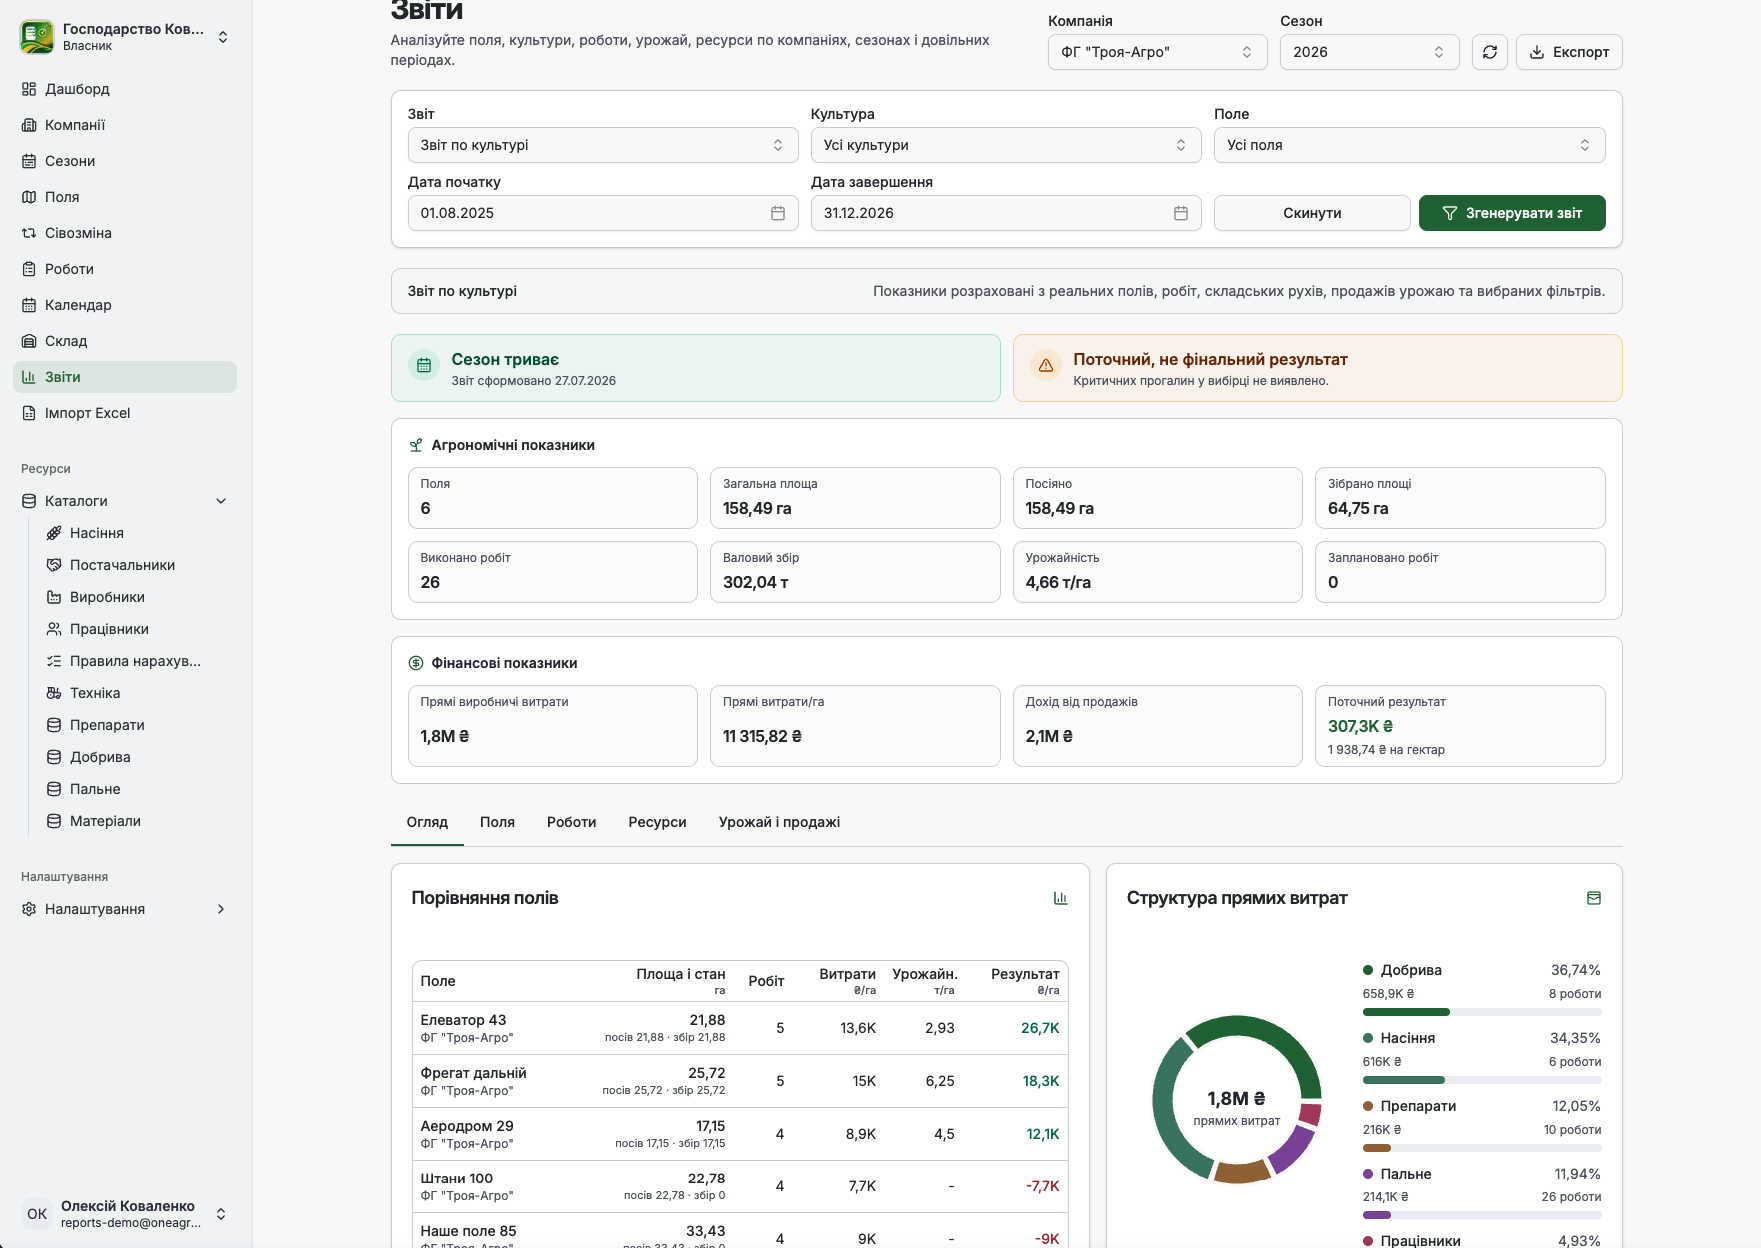
Task: Open the organization switcher Господарство Ков...
Action: click(125, 37)
